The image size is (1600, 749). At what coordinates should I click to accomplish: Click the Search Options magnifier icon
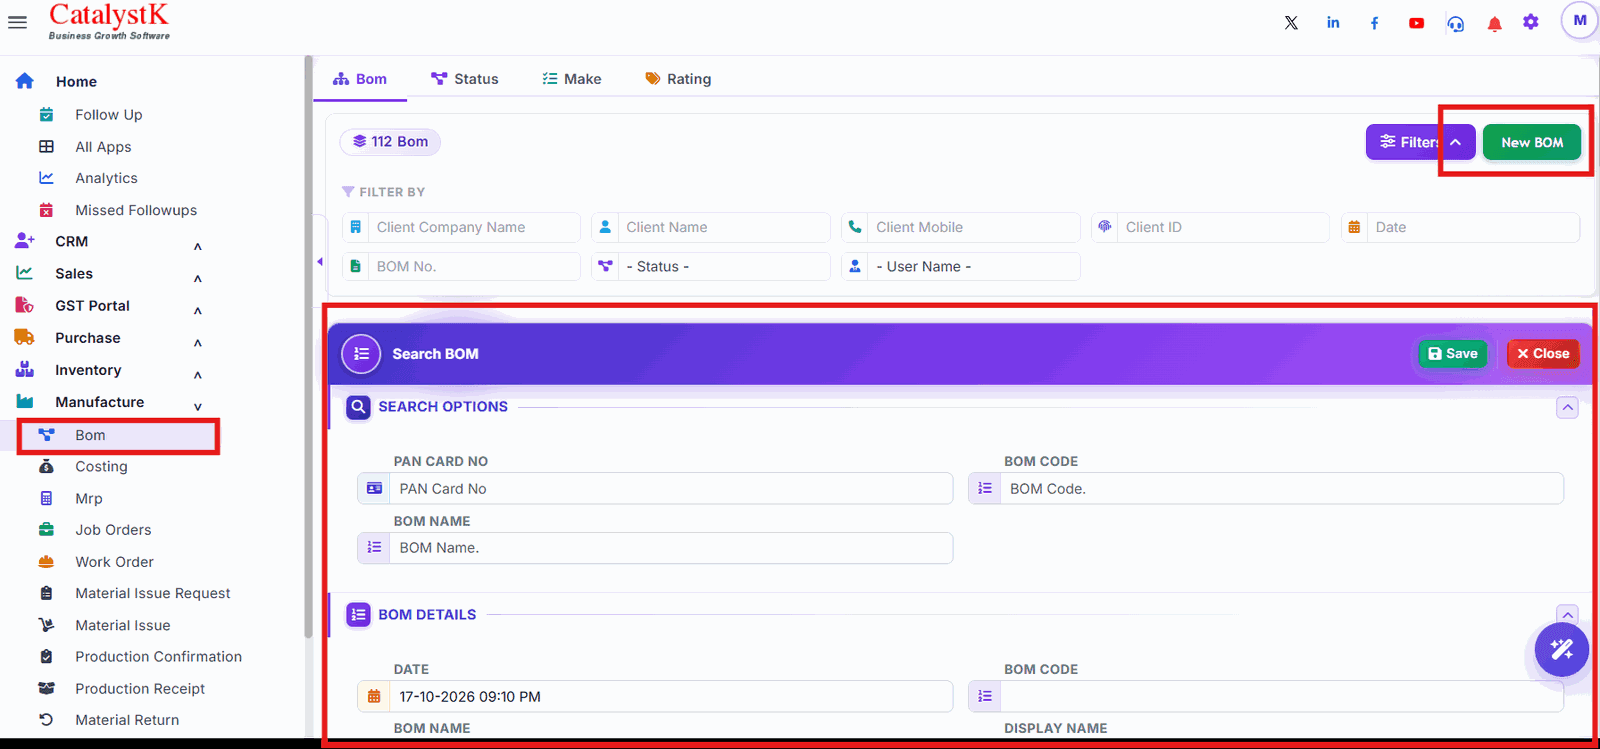(358, 407)
